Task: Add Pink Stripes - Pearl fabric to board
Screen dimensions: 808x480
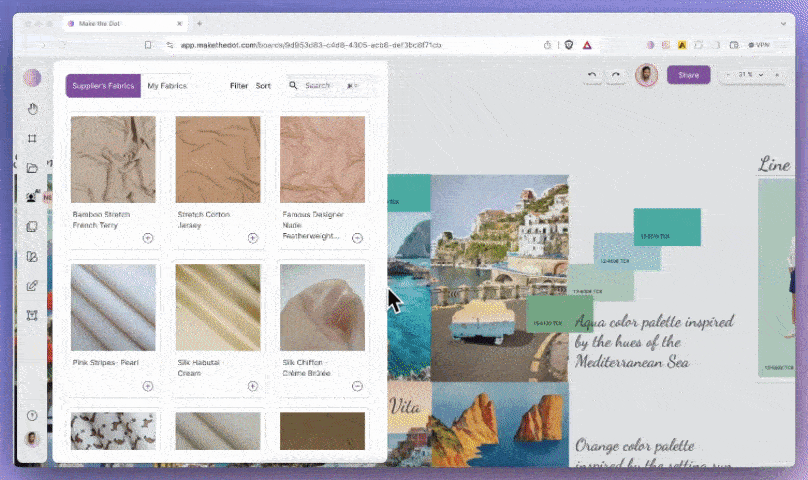Action: (148, 386)
